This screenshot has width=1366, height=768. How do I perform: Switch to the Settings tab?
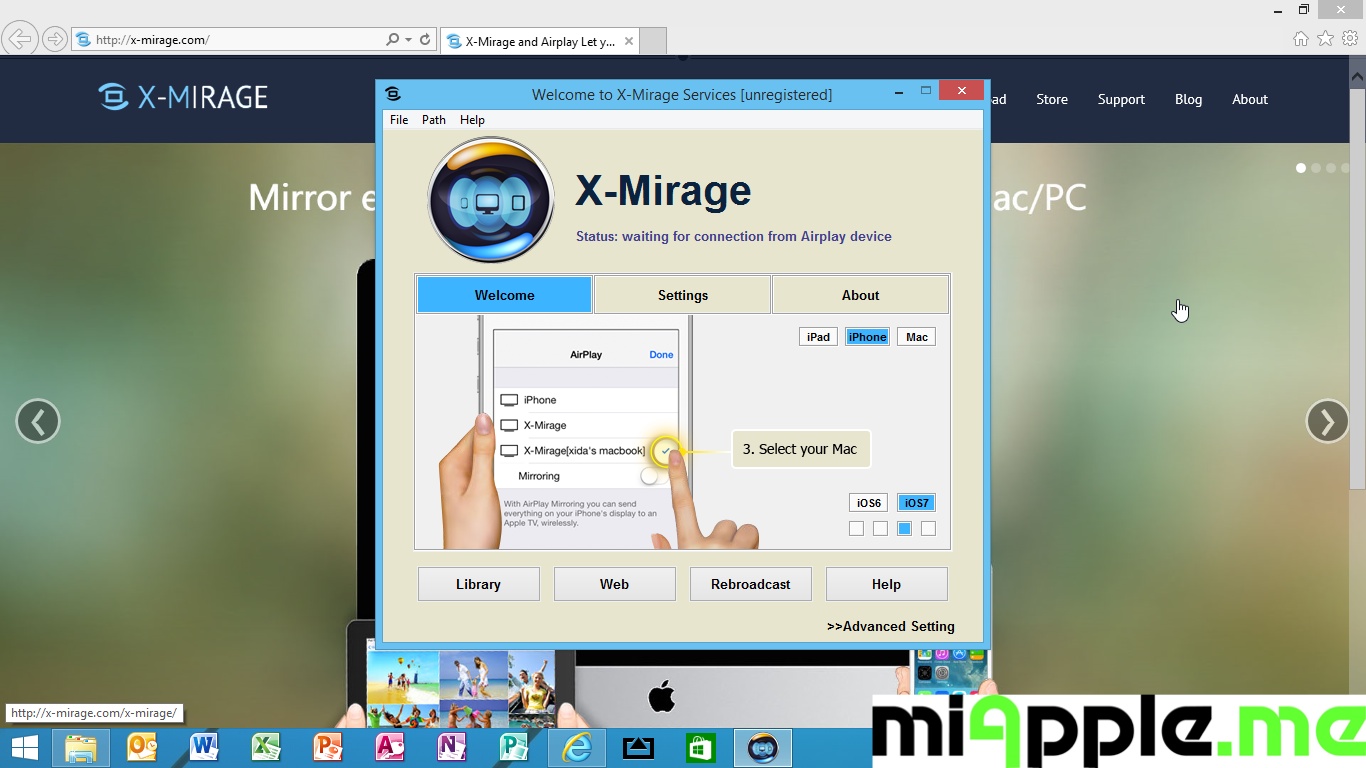point(682,295)
